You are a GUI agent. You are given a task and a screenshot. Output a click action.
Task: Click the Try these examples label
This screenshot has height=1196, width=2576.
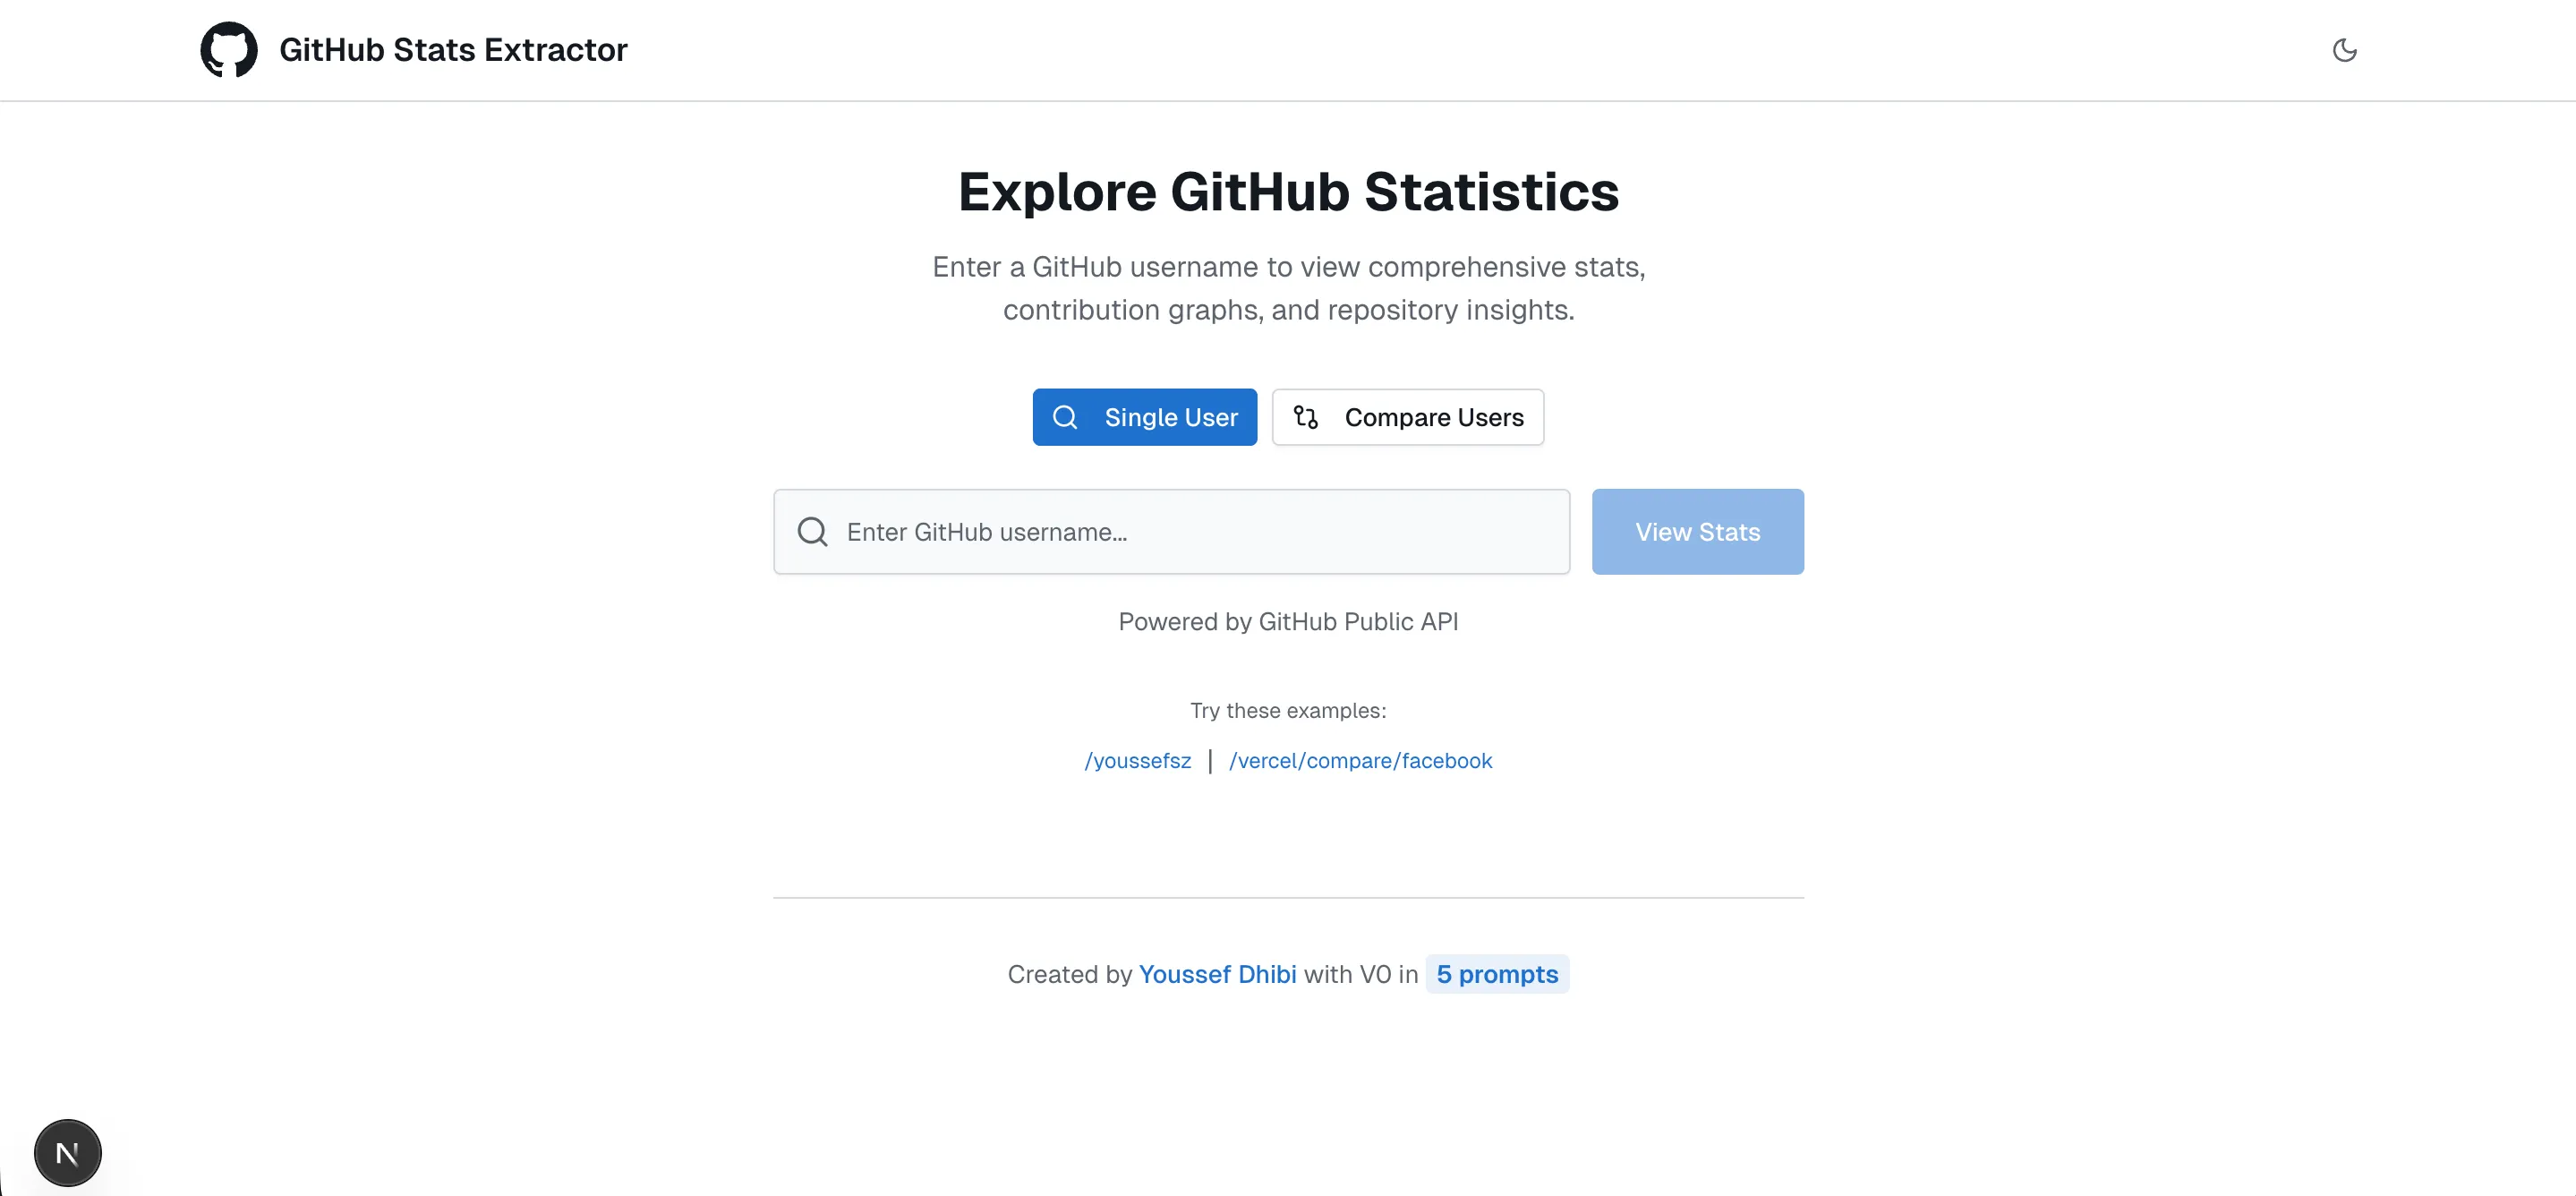pos(1288,710)
